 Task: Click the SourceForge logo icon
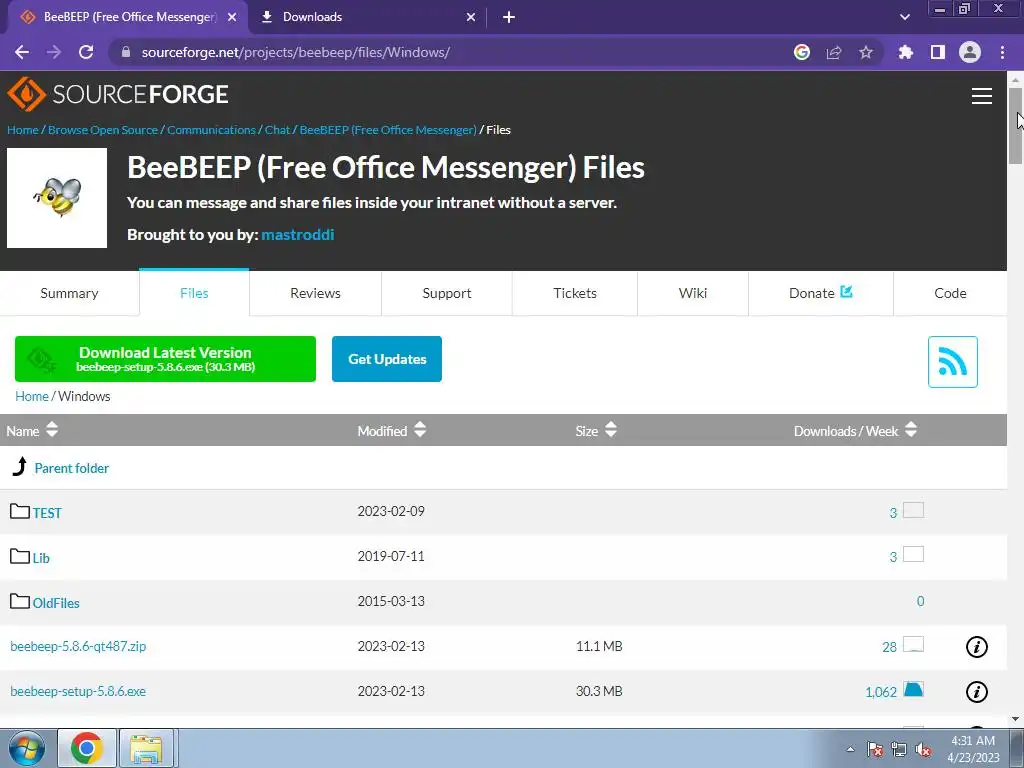(26, 94)
